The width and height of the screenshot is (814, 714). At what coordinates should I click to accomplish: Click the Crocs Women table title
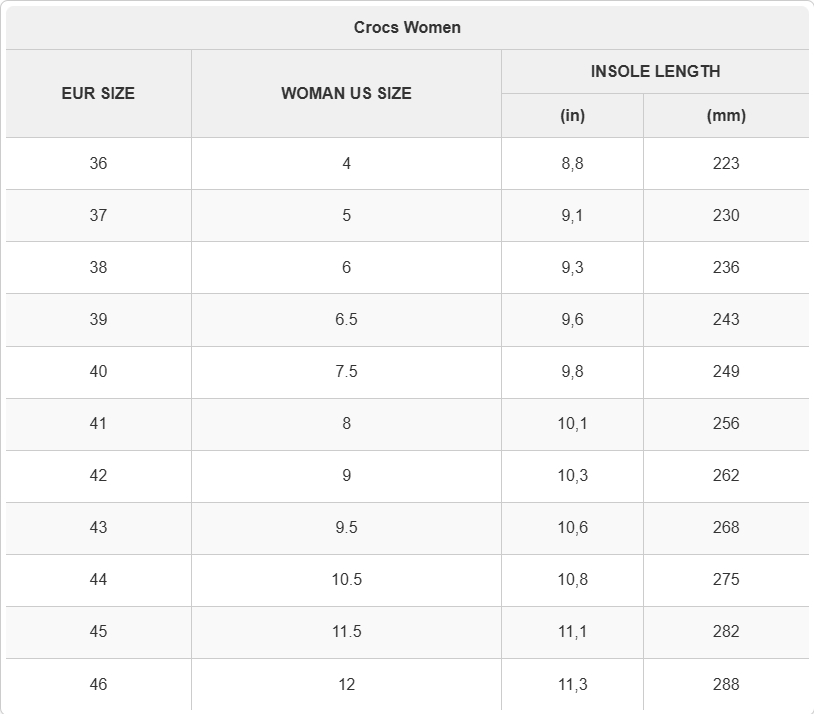pyautogui.click(x=407, y=28)
